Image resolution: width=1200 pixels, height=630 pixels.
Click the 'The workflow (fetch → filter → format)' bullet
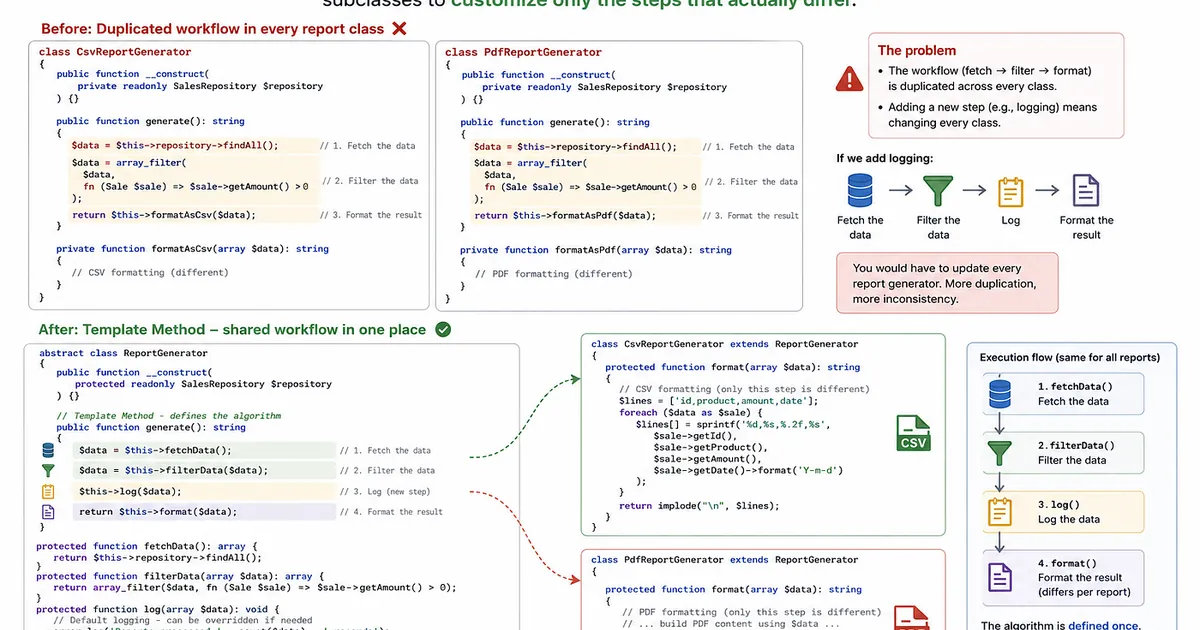tap(990, 78)
